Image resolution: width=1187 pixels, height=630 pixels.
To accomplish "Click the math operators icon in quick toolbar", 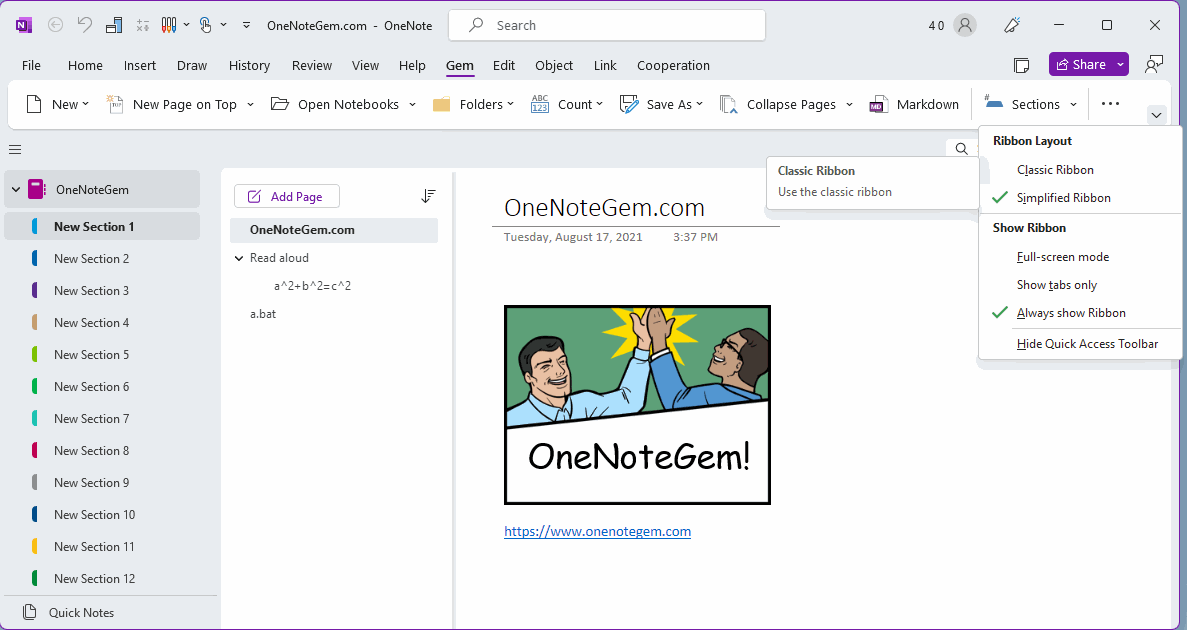I will (x=142, y=25).
